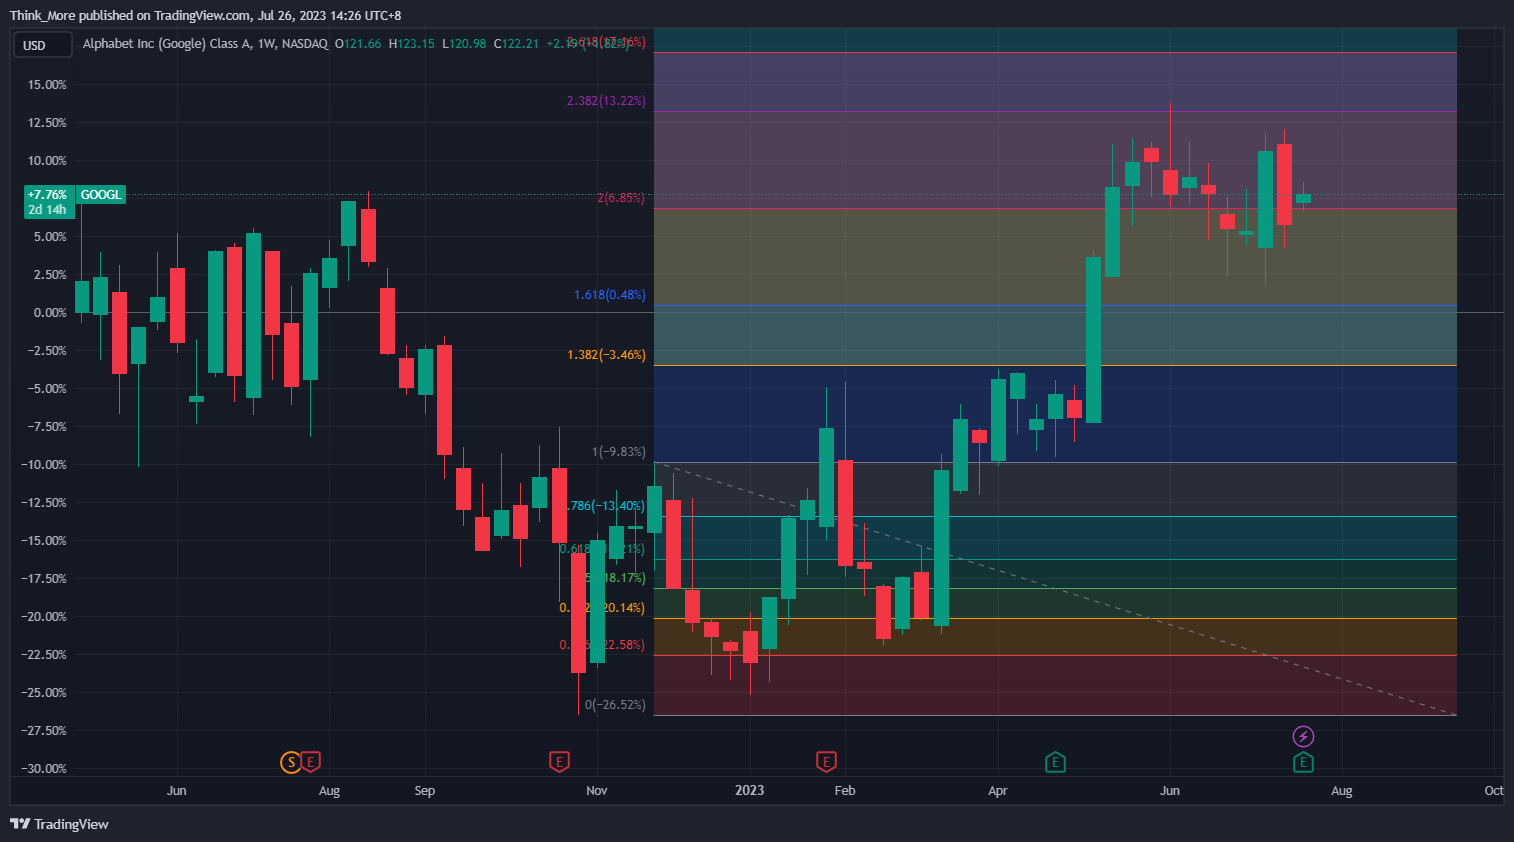Select the 1.618(0.48%) Fibonacci level label
This screenshot has height=842, width=1514.
point(610,295)
